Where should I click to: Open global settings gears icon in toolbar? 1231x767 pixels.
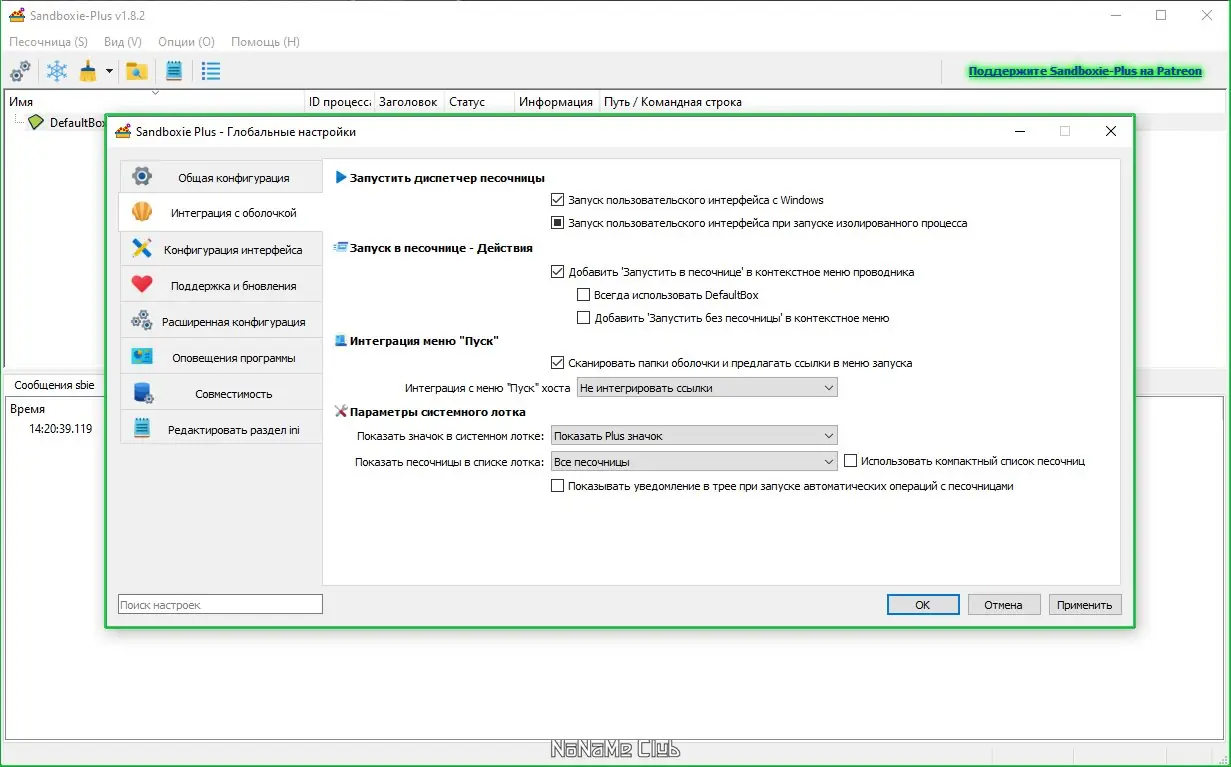click(x=20, y=71)
